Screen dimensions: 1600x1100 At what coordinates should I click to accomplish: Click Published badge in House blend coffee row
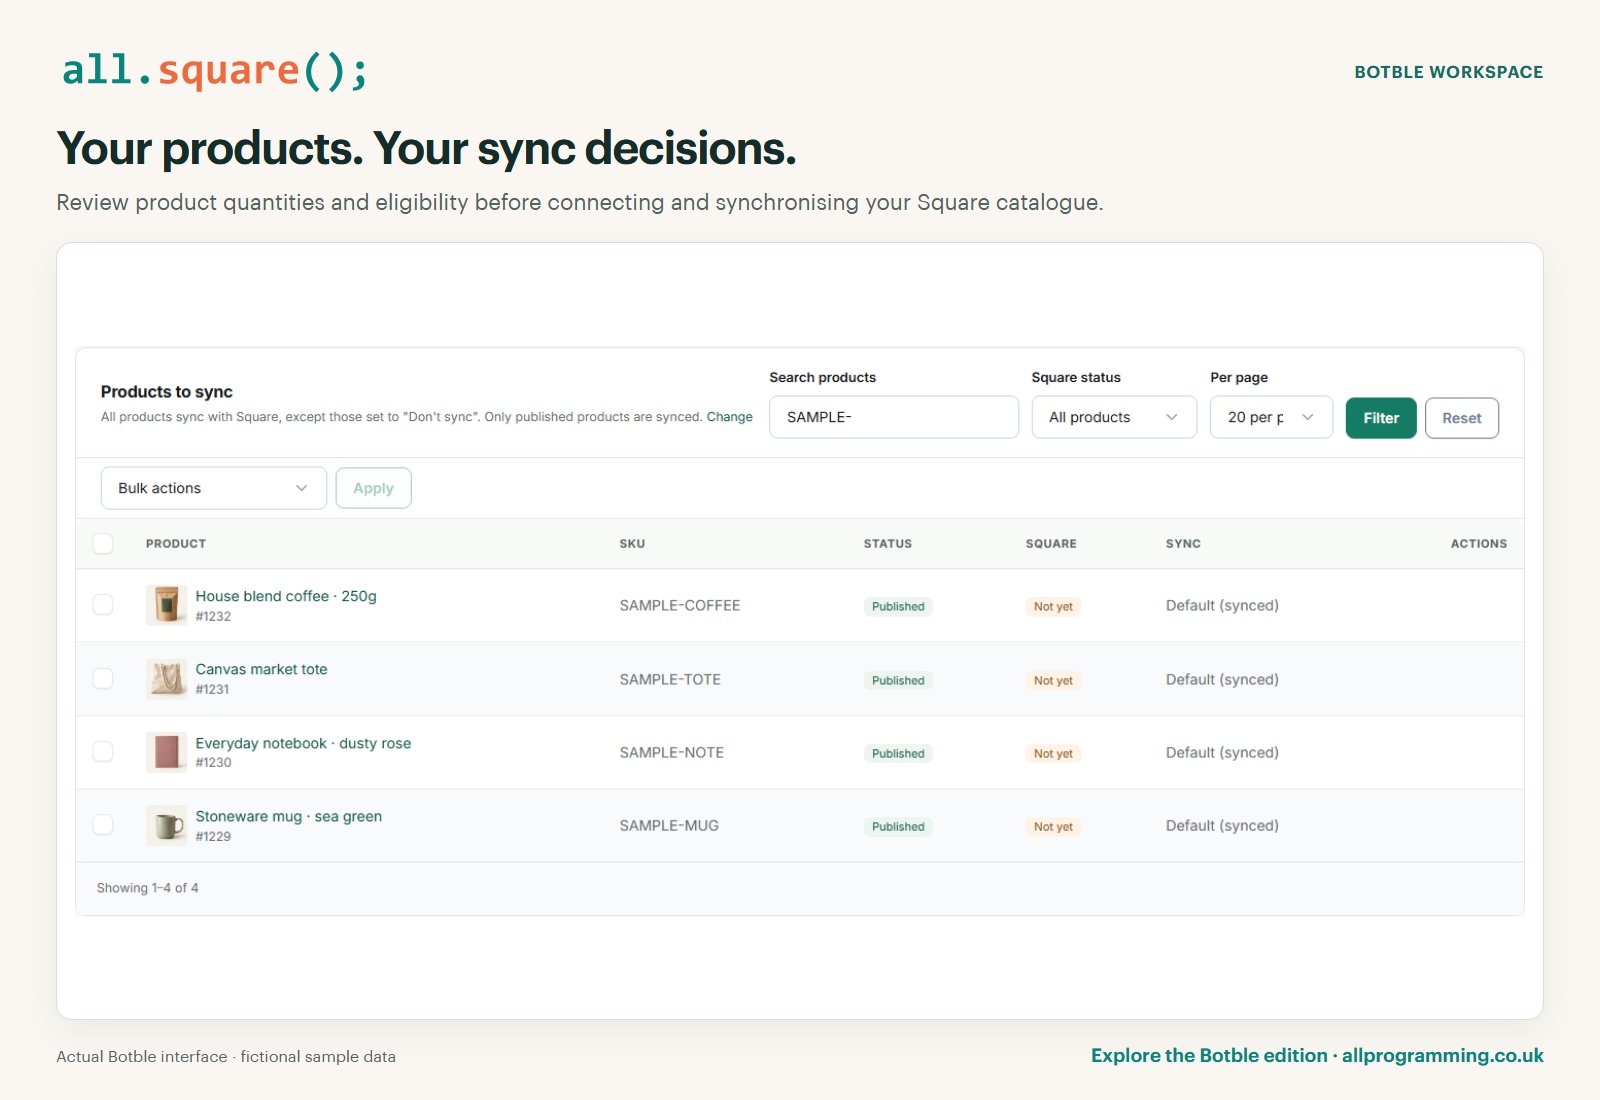coord(898,606)
